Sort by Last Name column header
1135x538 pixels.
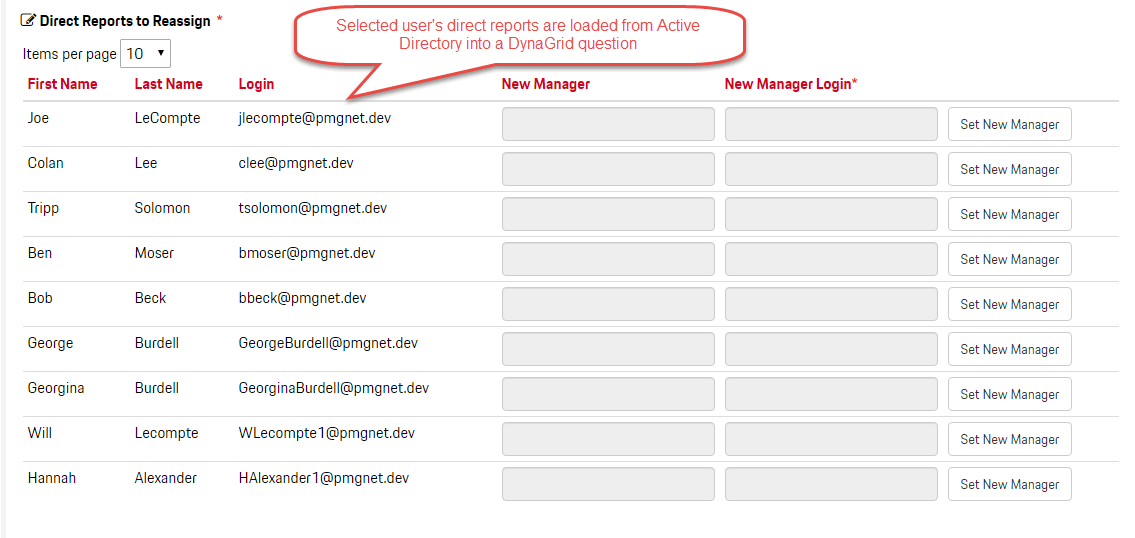click(x=169, y=84)
